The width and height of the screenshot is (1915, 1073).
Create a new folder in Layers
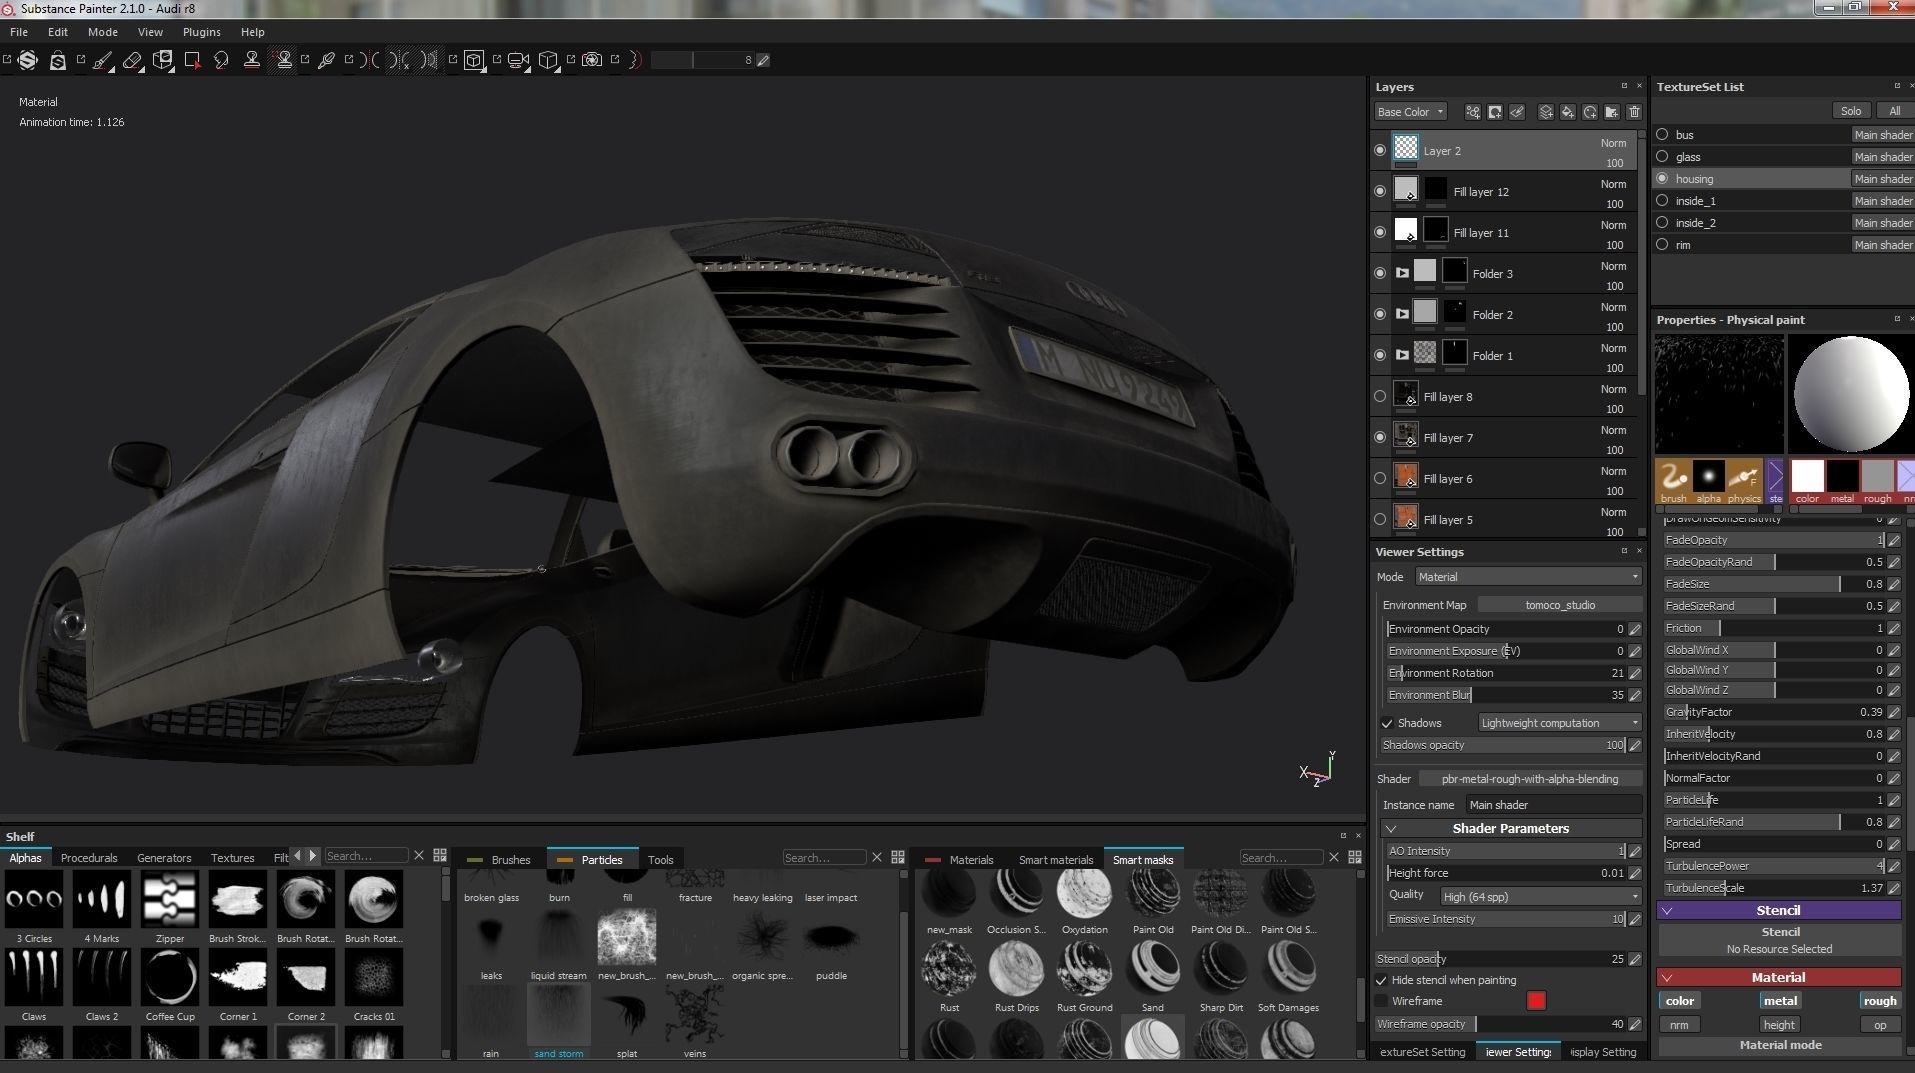click(x=1612, y=112)
